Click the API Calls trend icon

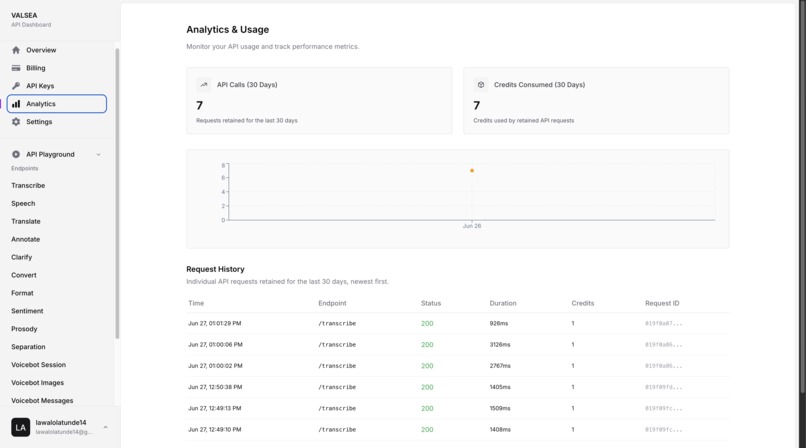[x=204, y=85]
